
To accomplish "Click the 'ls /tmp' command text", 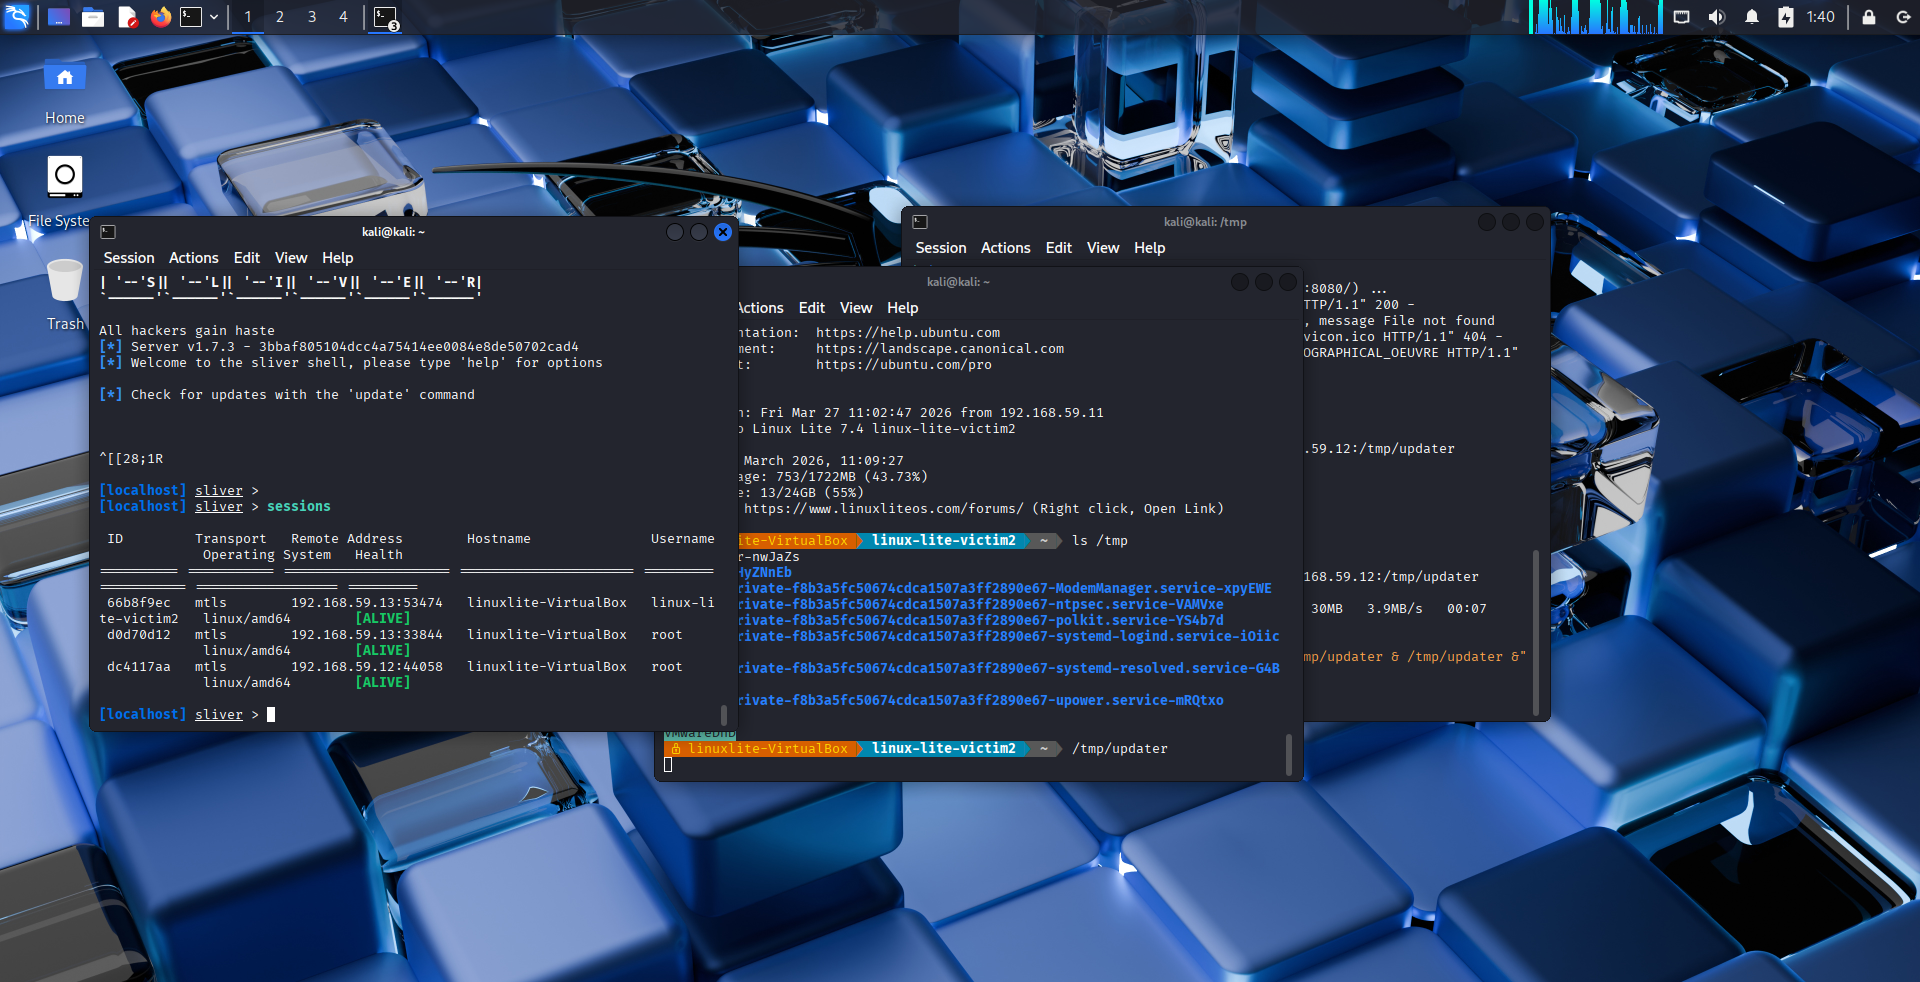I will tap(1100, 541).
